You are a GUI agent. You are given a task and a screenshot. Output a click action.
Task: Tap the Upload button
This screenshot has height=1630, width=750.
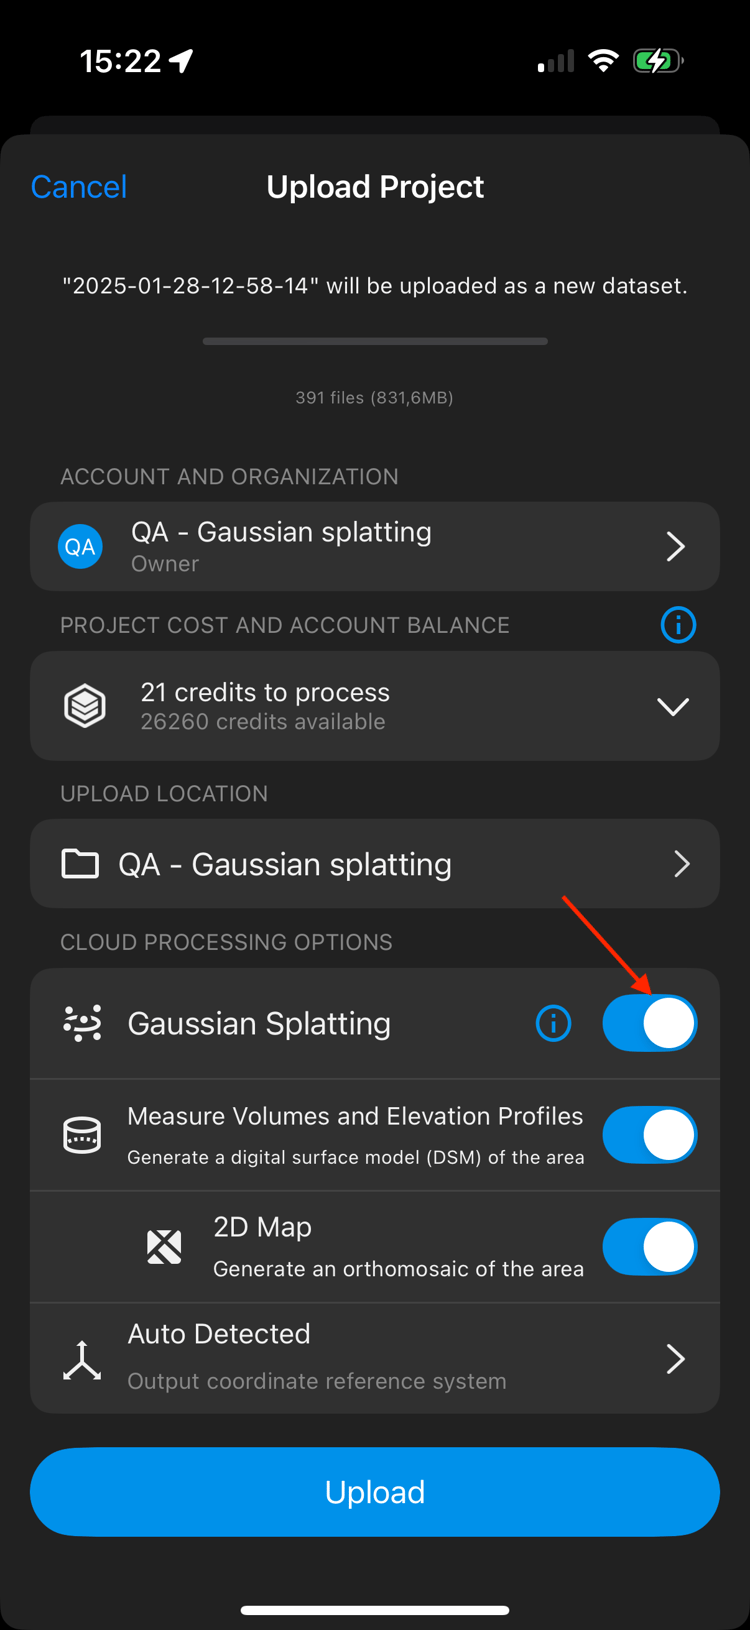375,1491
